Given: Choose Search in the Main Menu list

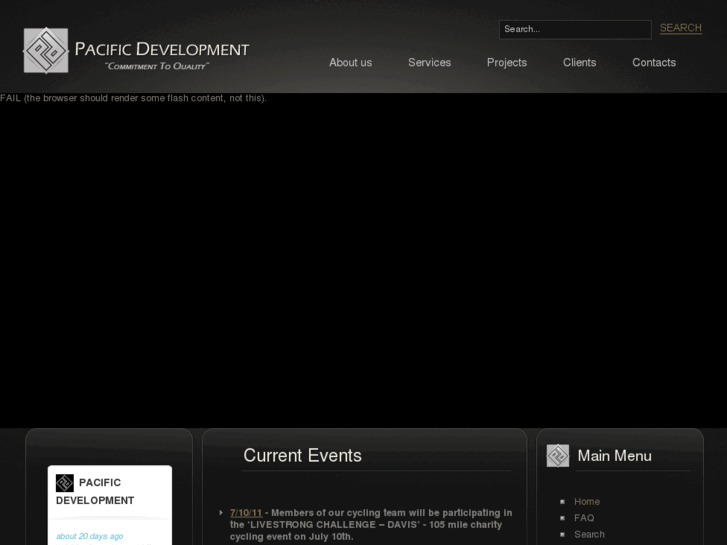Looking at the screenshot, I should (589, 535).
